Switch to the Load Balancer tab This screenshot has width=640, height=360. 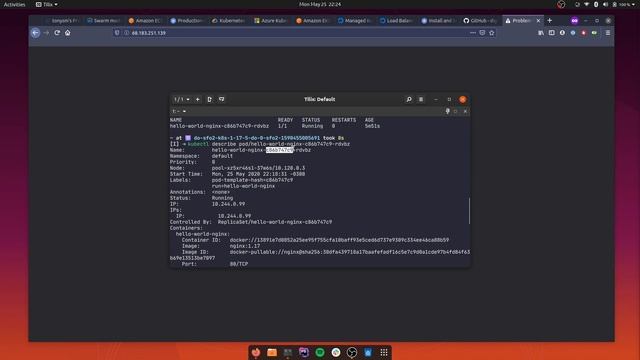(x=396, y=20)
